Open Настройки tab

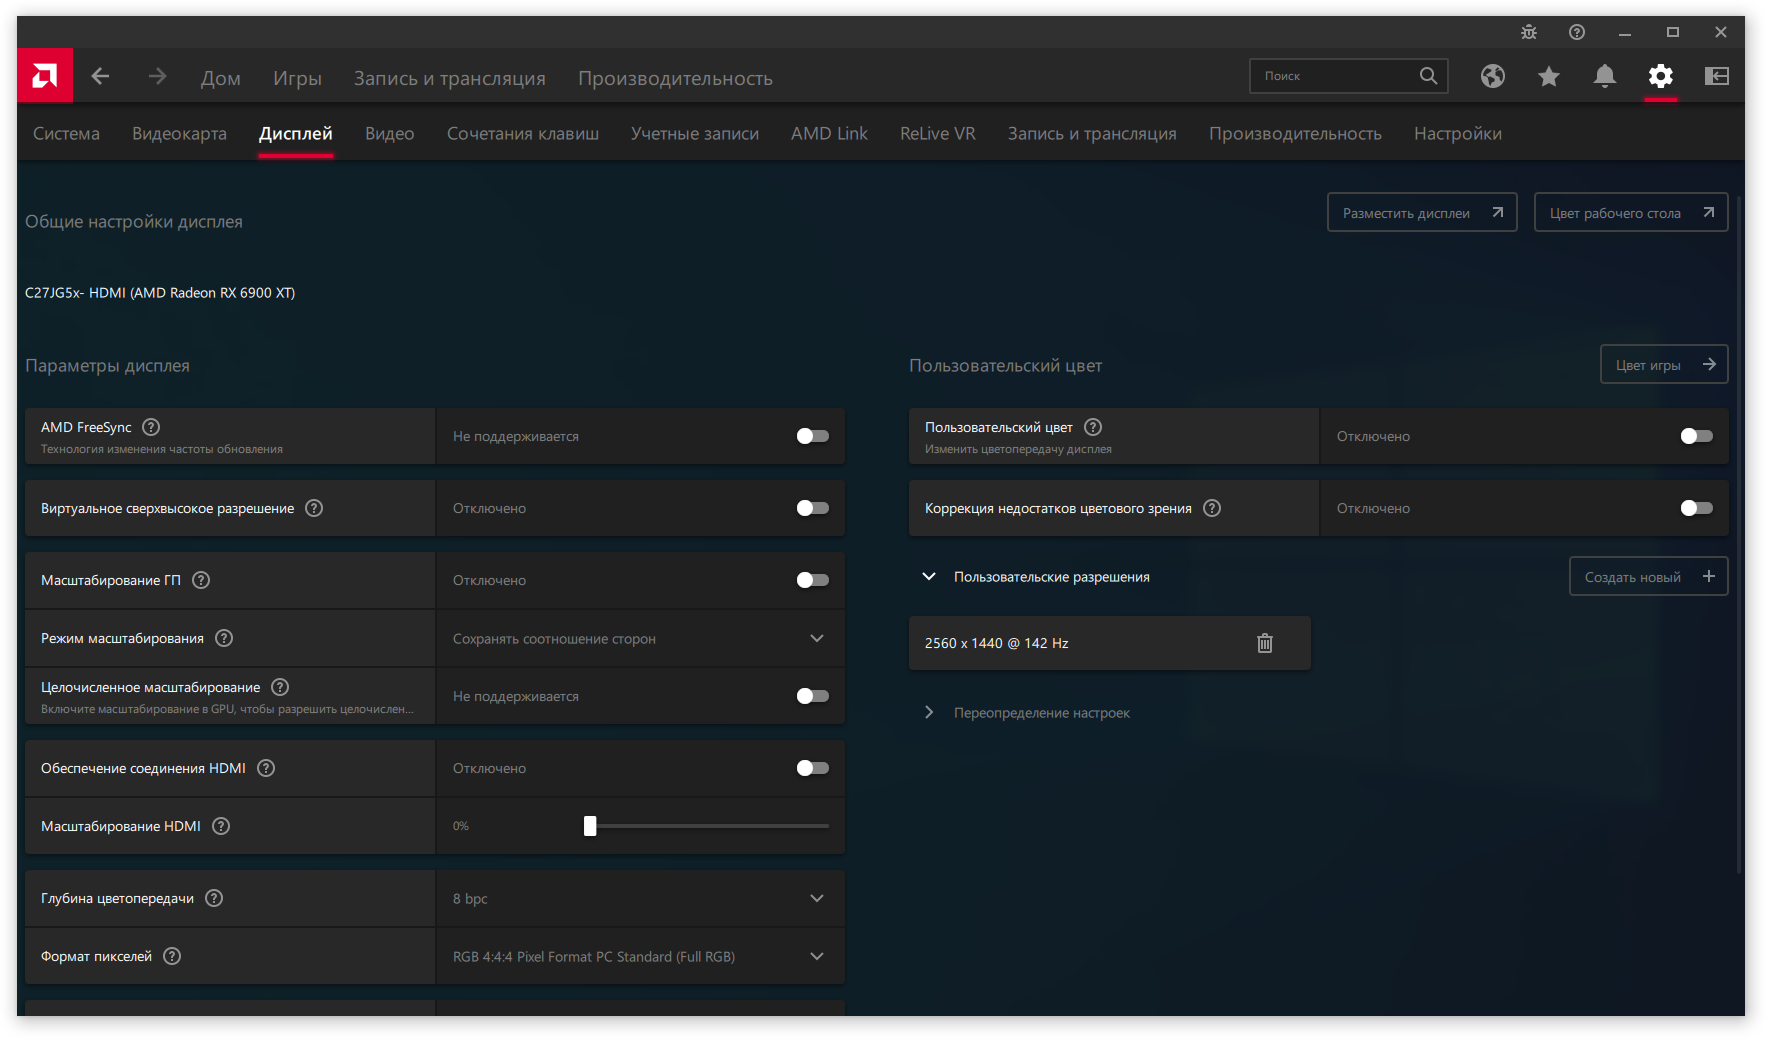point(1457,133)
